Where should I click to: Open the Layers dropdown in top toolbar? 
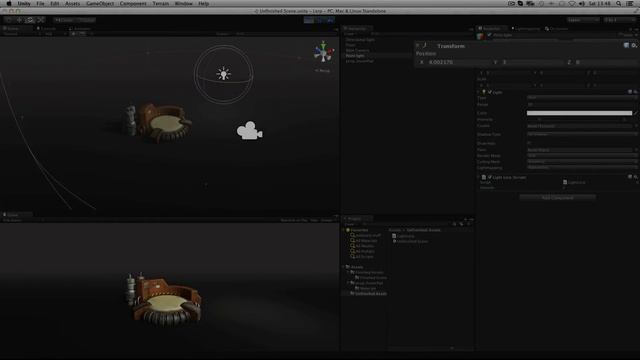(583, 20)
